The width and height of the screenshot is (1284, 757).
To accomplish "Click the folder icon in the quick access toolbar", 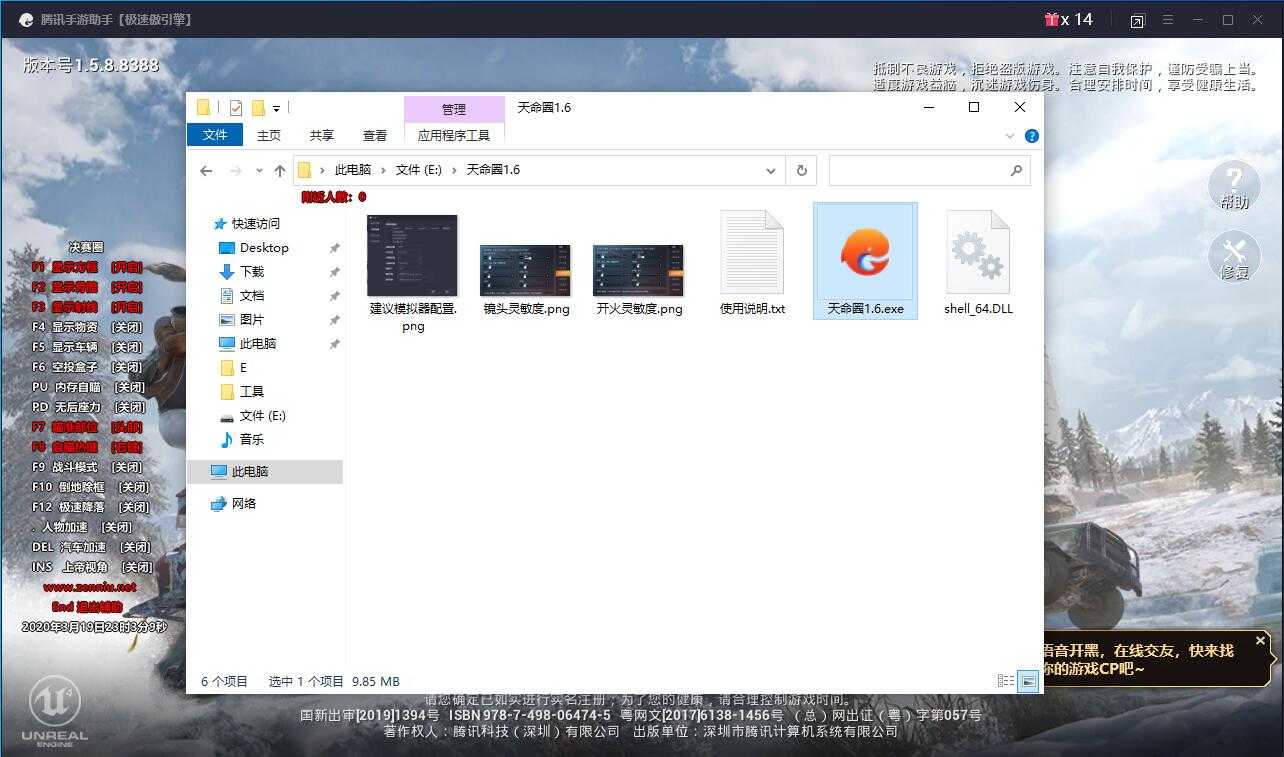I will click(203, 107).
